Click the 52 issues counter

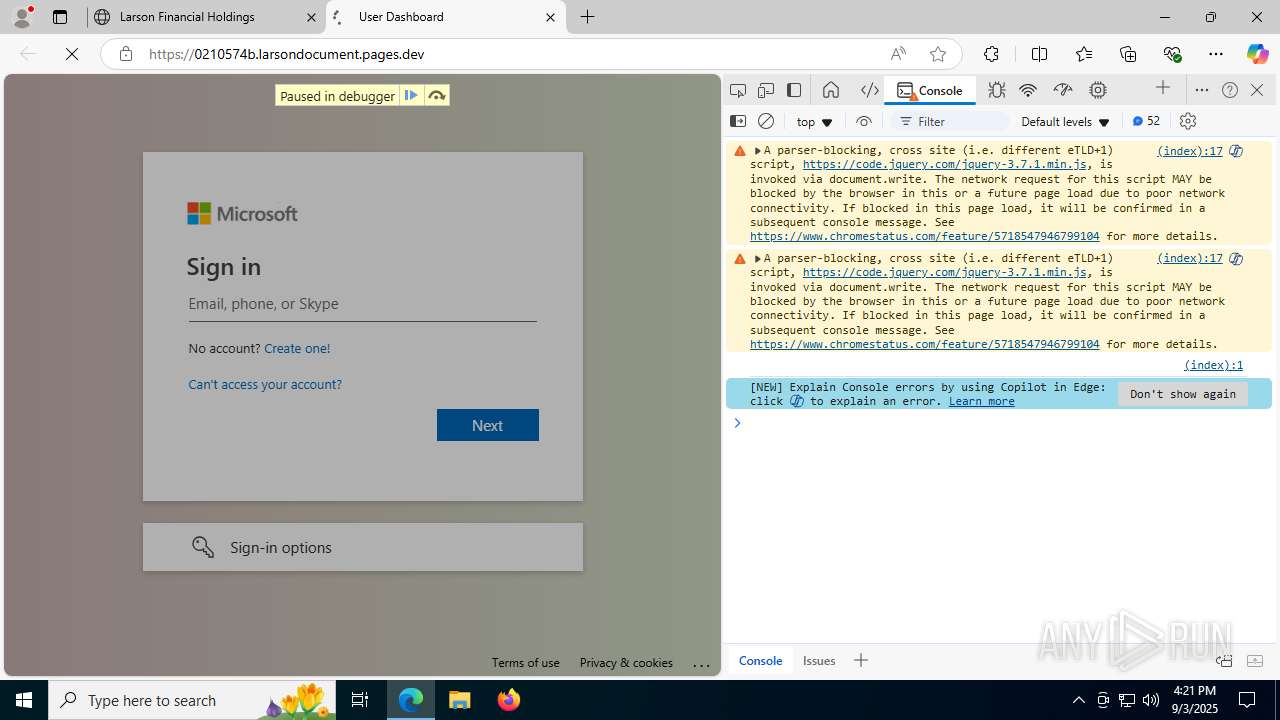(x=1146, y=121)
